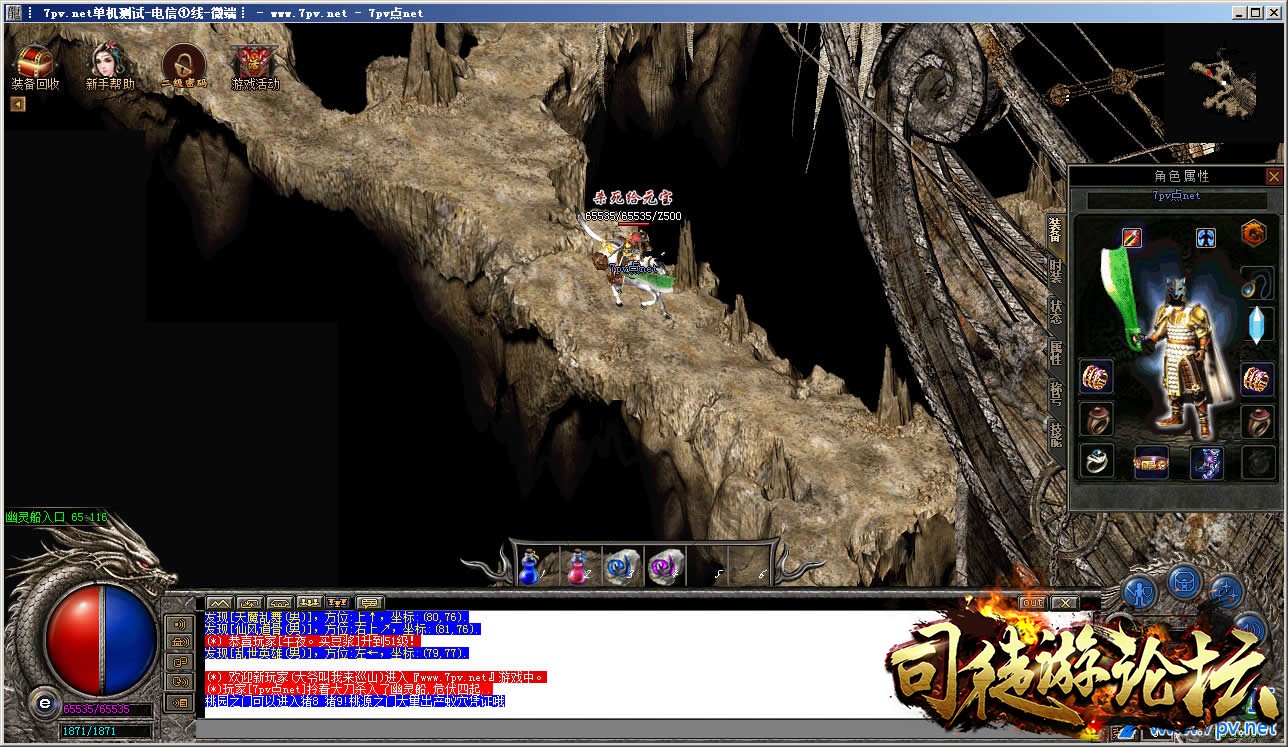Click second chat channel button
Image resolution: width=1288 pixels, height=747 pixels.
click(249, 602)
